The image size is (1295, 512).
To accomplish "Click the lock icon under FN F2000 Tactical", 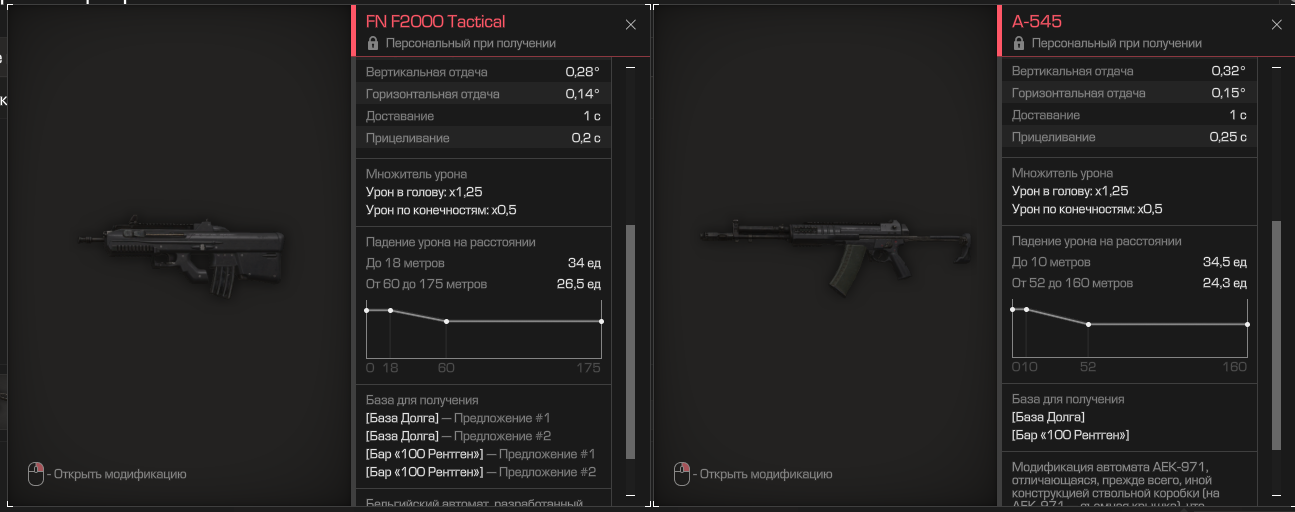I will coord(373,43).
